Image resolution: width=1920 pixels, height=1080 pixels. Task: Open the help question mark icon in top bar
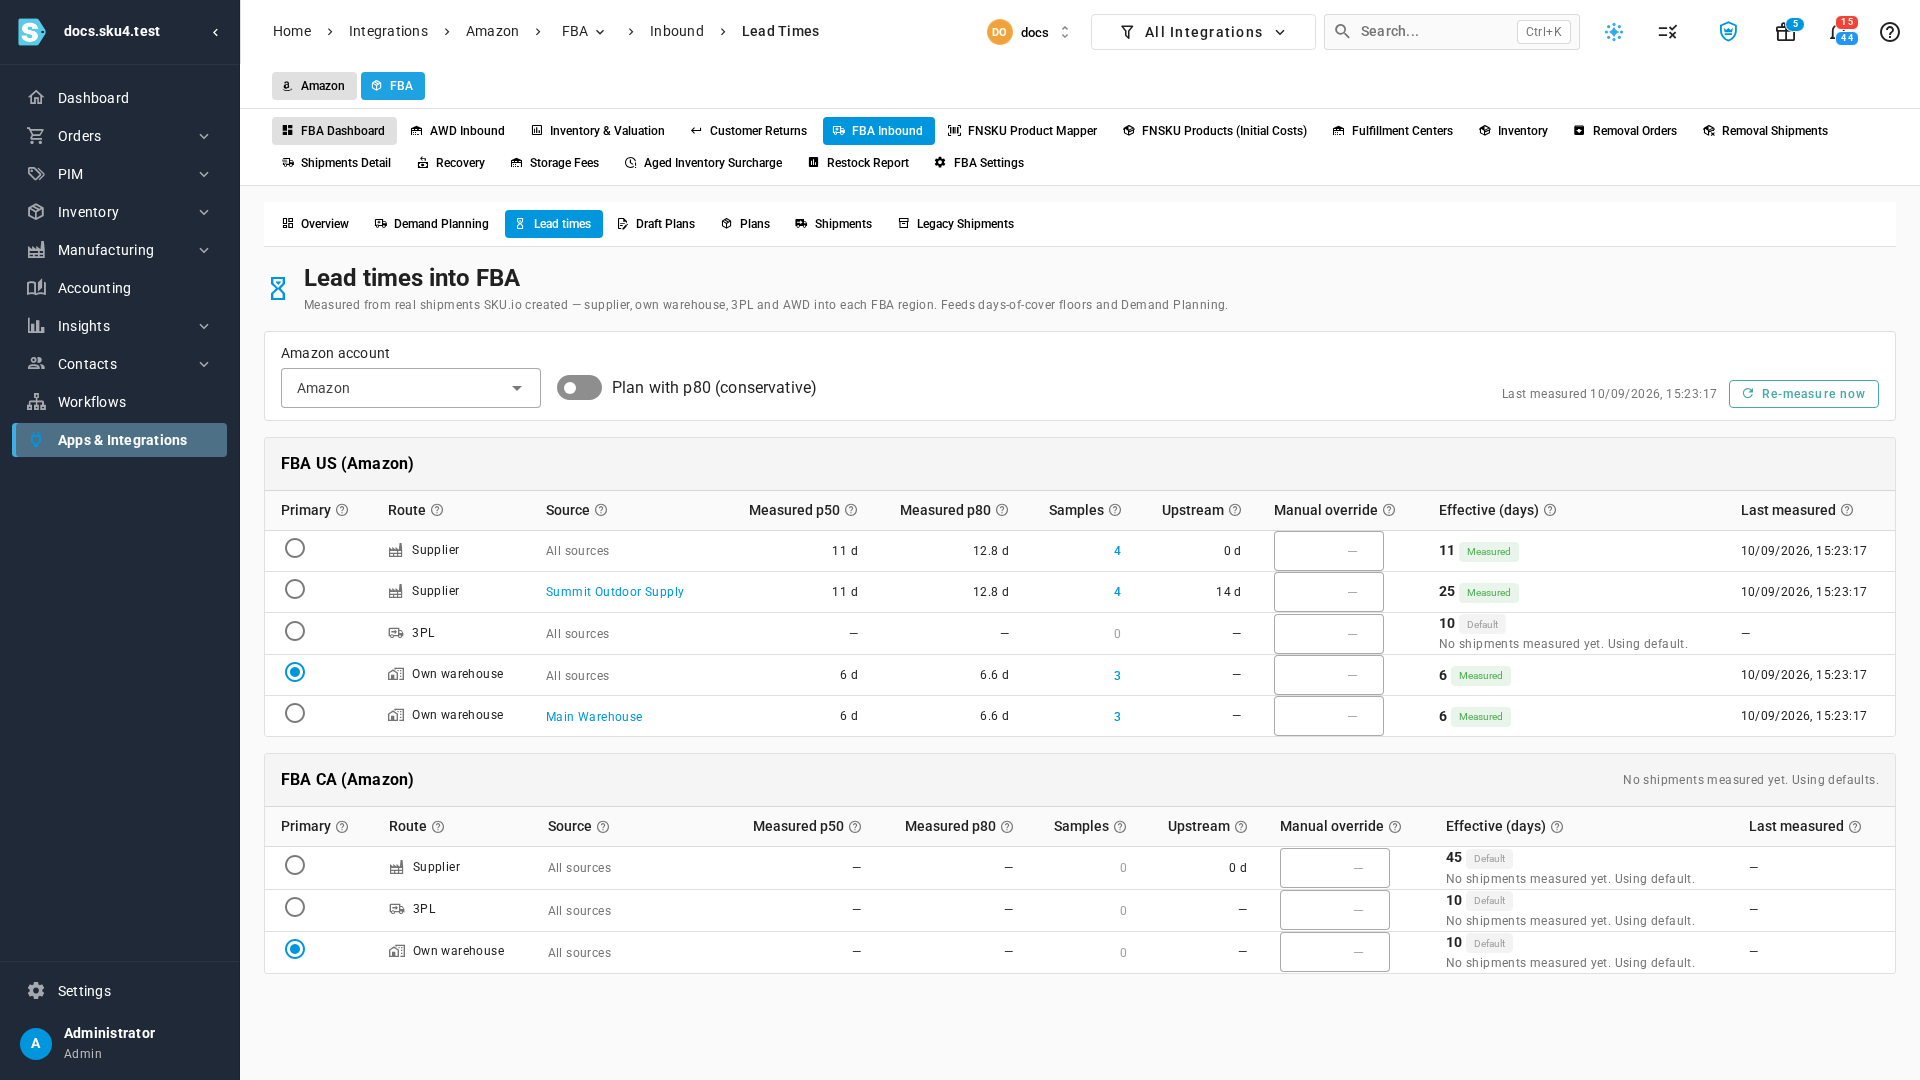[x=1889, y=32]
